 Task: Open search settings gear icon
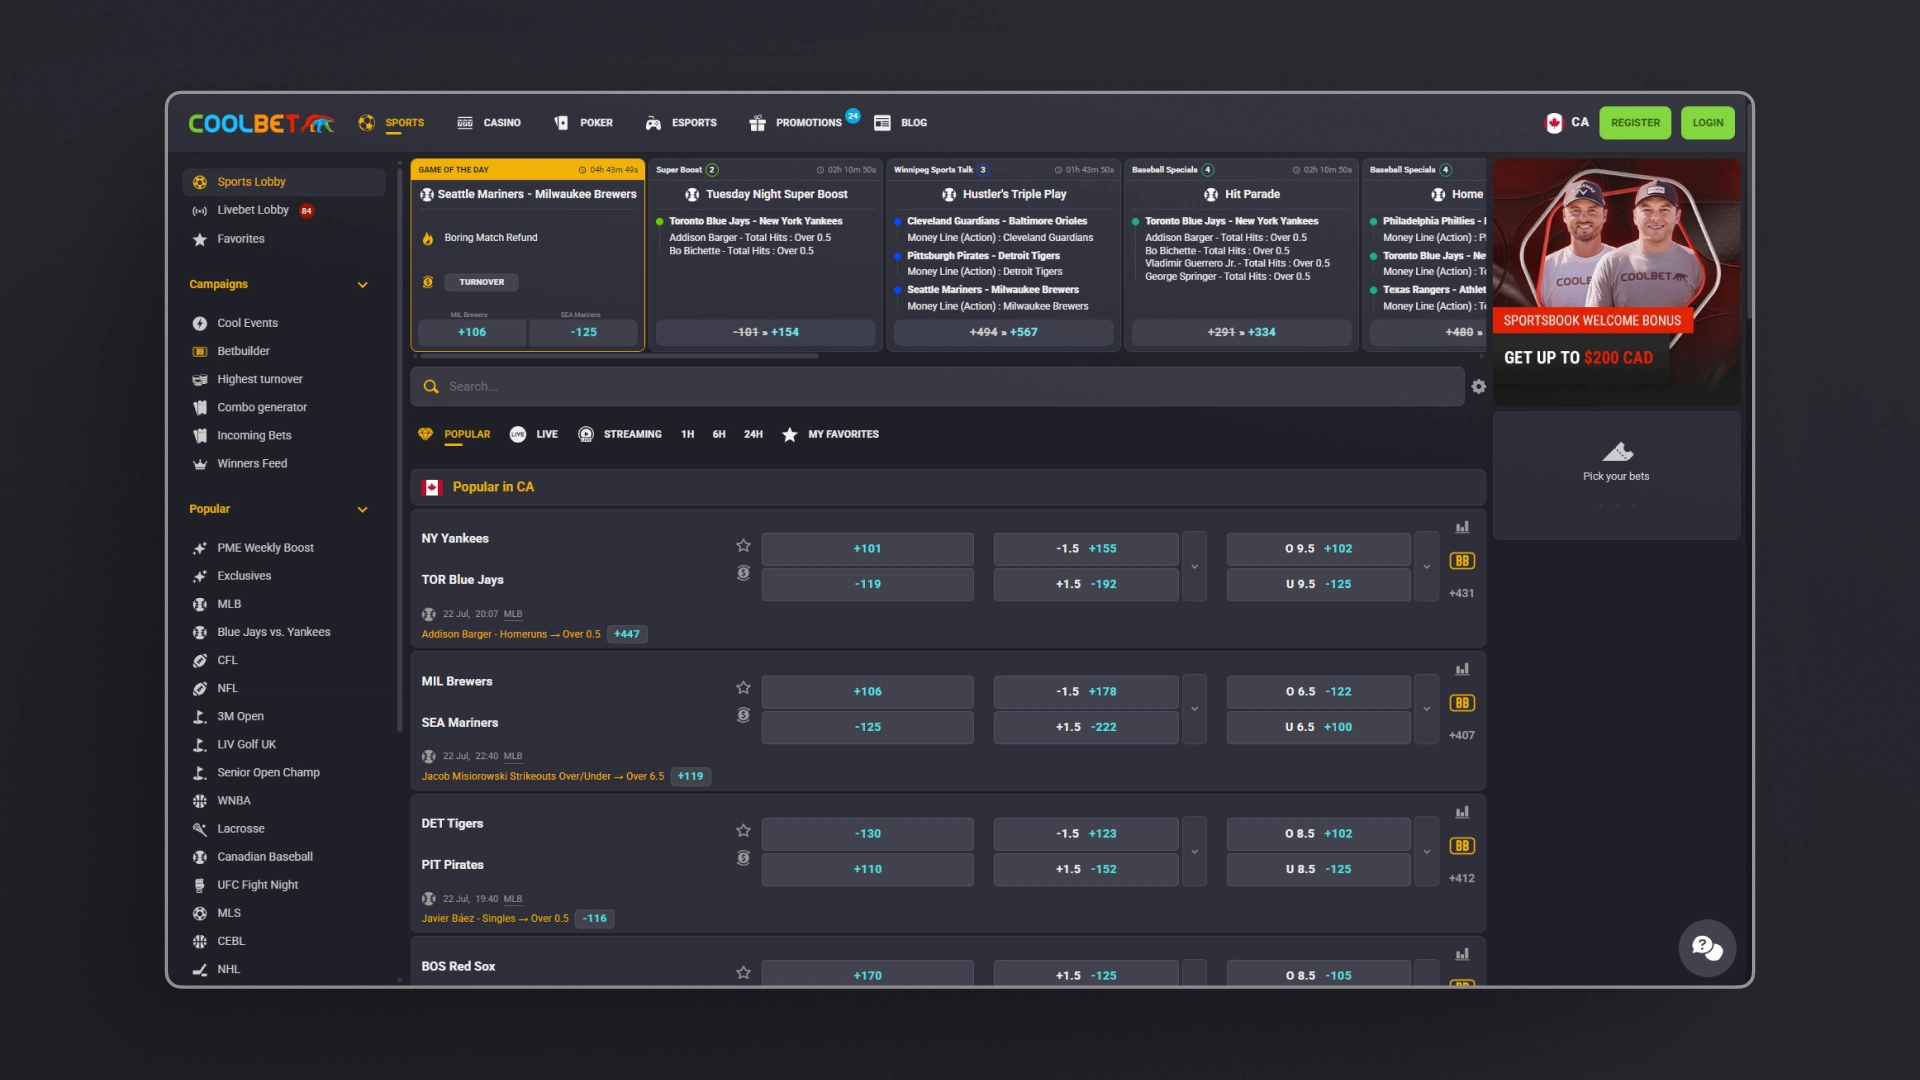pos(1479,386)
